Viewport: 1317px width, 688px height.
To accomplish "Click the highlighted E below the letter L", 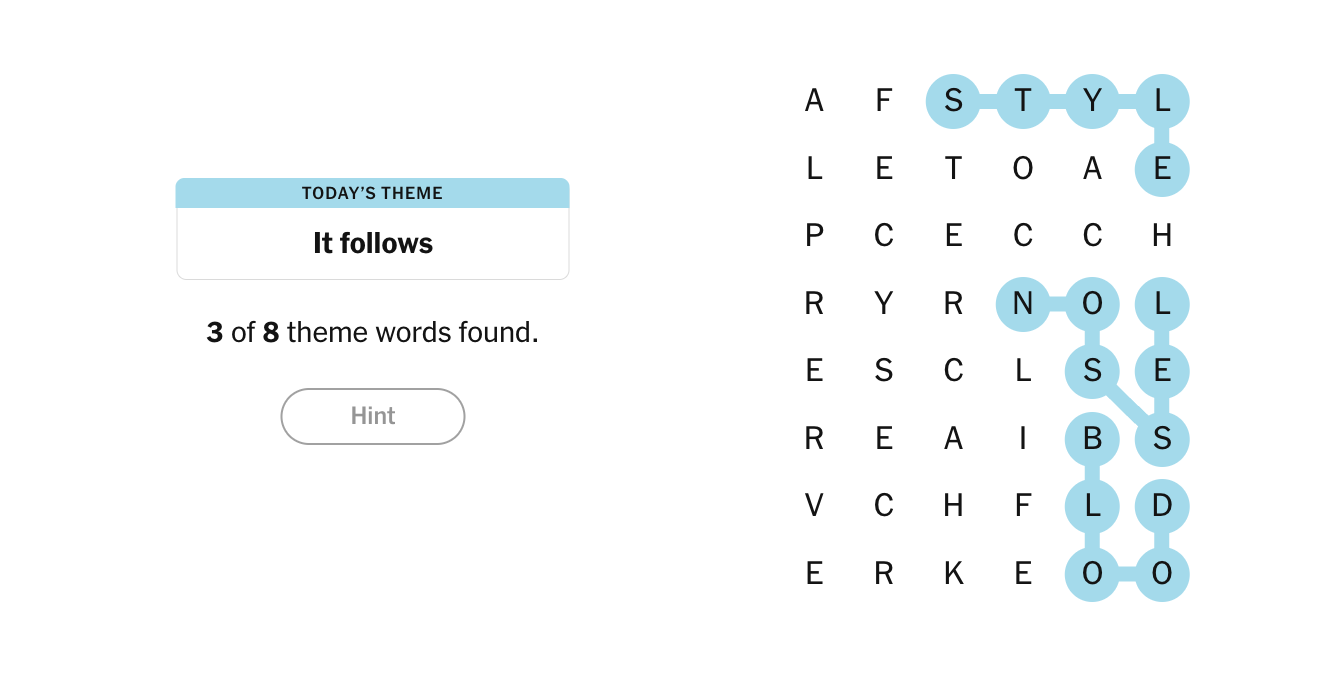I will [1162, 168].
